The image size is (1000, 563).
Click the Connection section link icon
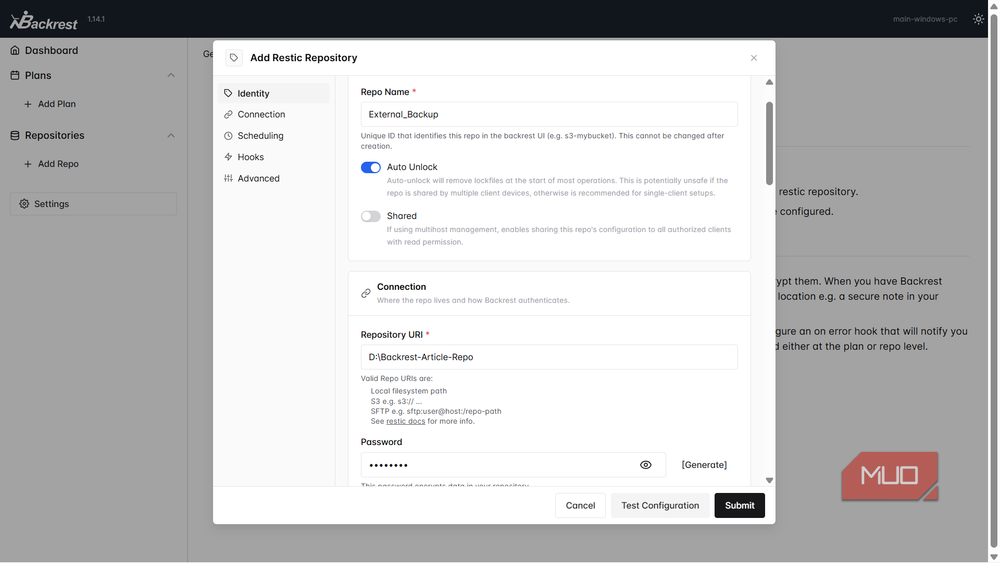[x=365, y=293]
